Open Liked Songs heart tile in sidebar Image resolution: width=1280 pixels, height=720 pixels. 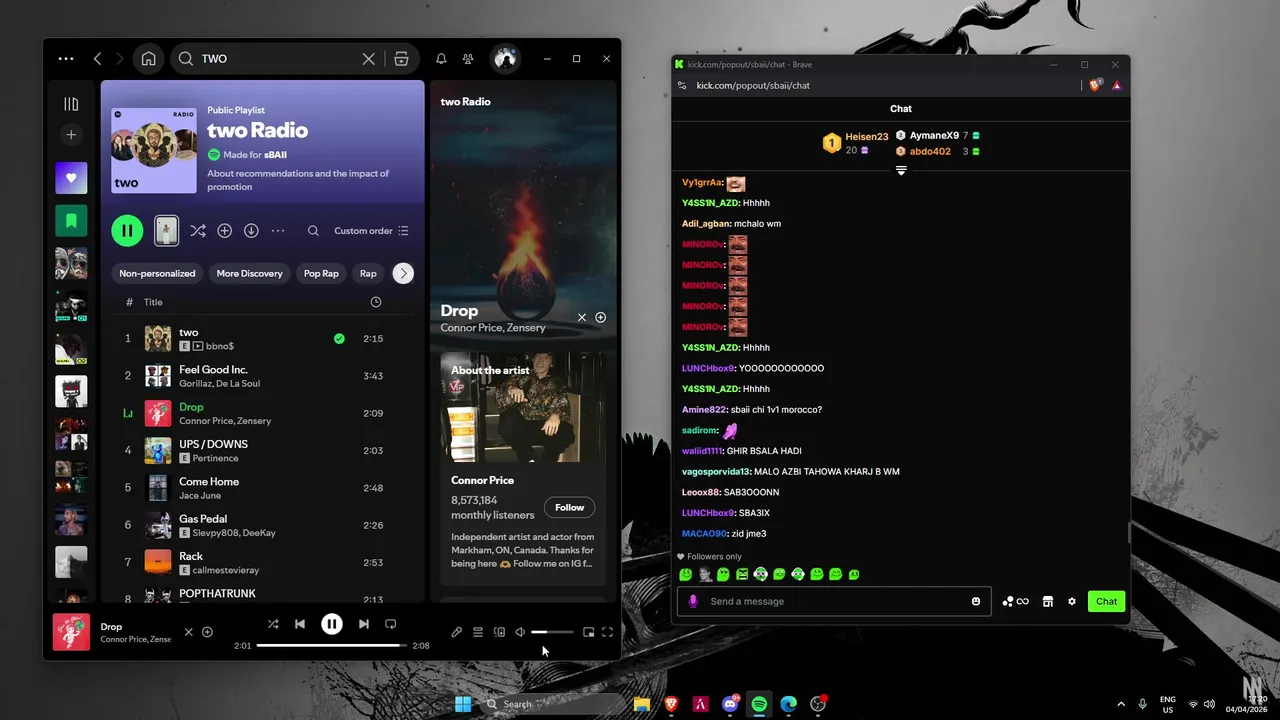71,178
